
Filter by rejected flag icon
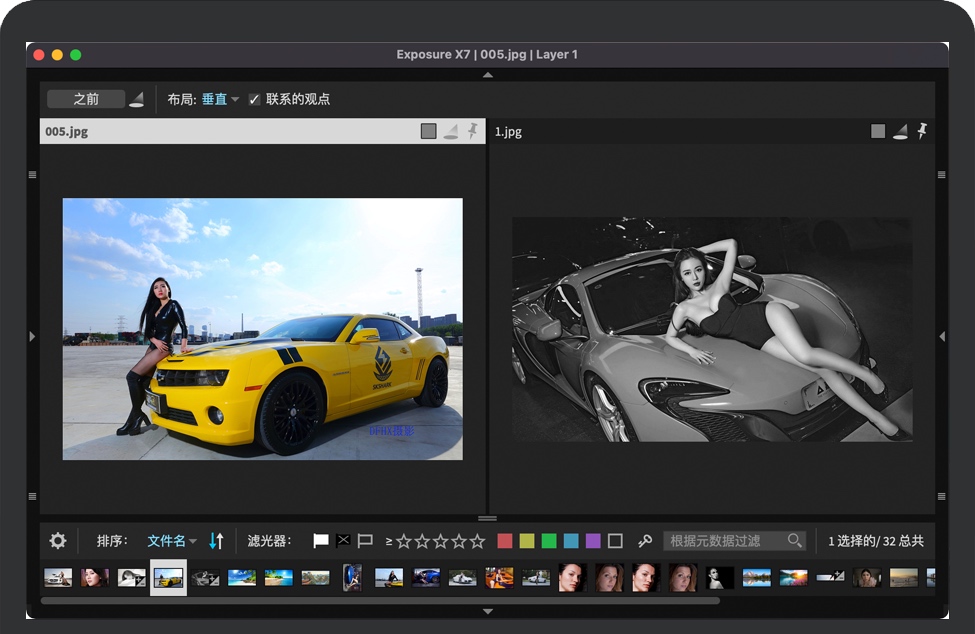pyautogui.click(x=343, y=541)
